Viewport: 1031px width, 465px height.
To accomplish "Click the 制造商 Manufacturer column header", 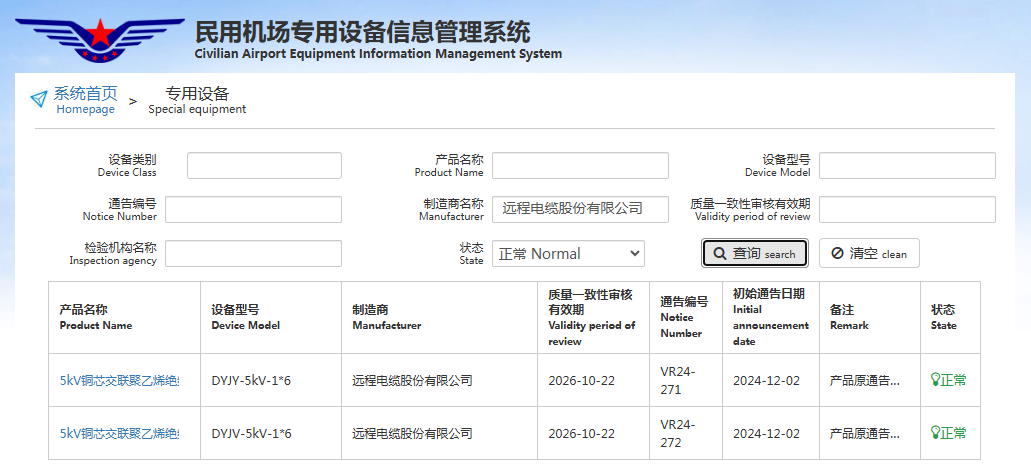I will (439, 318).
